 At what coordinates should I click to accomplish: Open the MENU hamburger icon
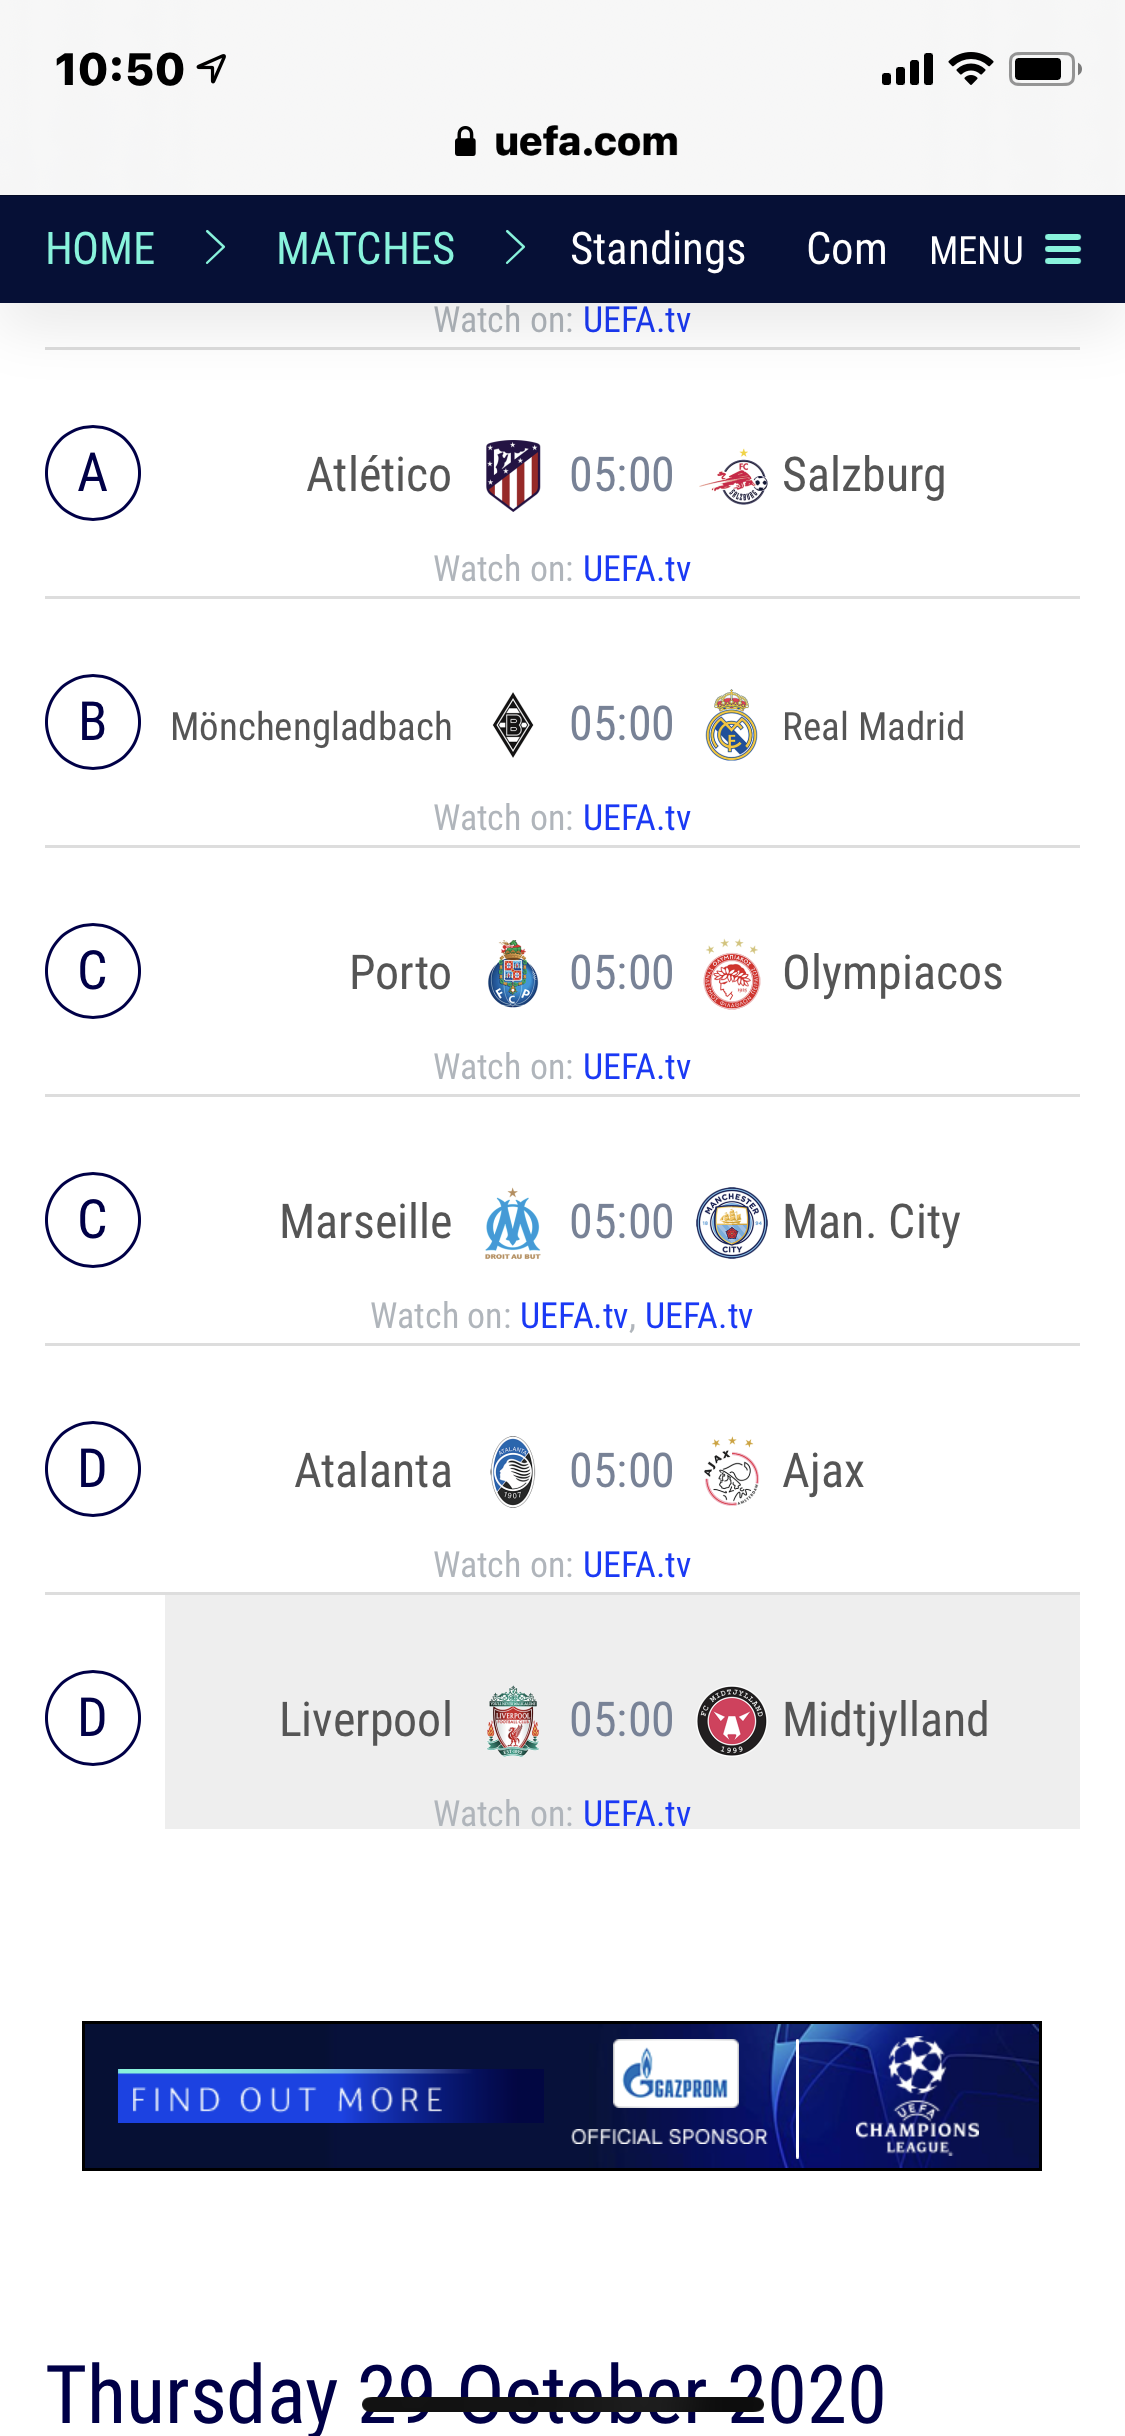(1062, 250)
